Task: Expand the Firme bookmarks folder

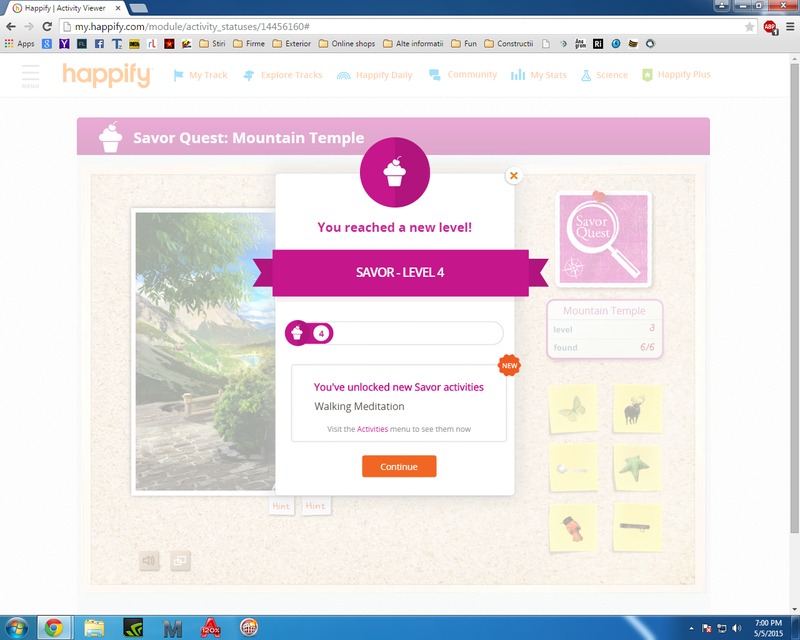Action: [248, 44]
